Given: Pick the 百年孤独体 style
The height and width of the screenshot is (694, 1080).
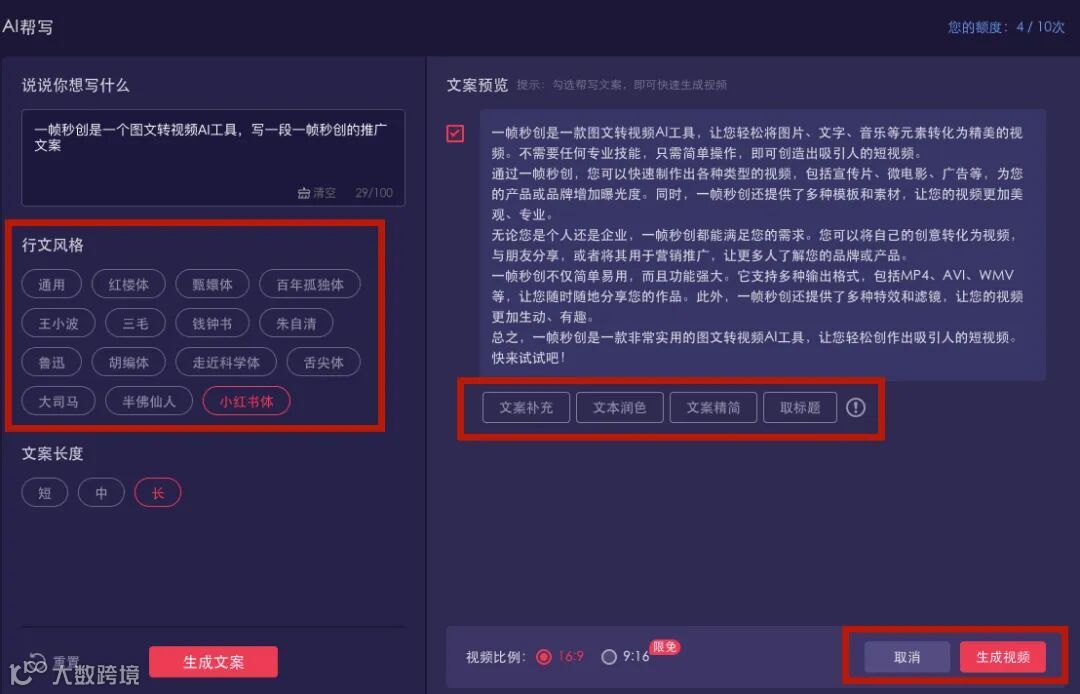Looking at the screenshot, I should click(x=310, y=284).
